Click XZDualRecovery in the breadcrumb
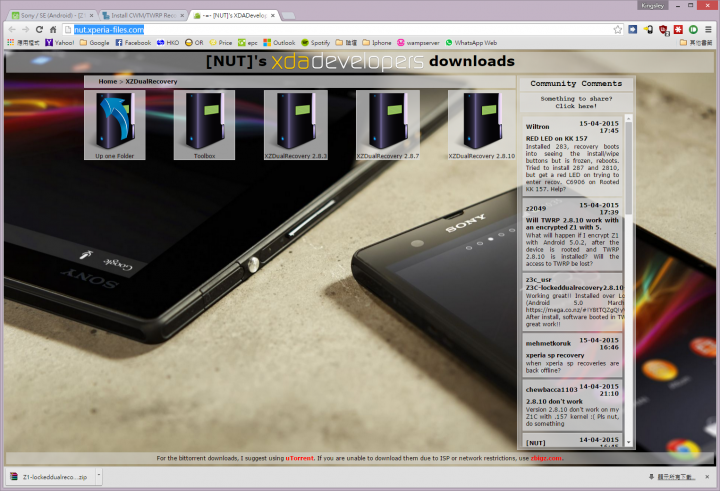 (x=151, y=81)
